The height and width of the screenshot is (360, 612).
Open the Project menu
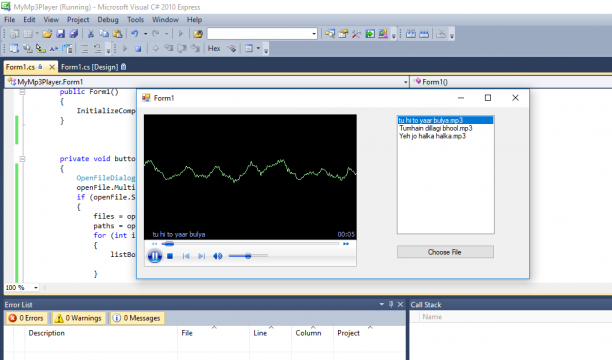pyautogui.click(x=78, y=20)
